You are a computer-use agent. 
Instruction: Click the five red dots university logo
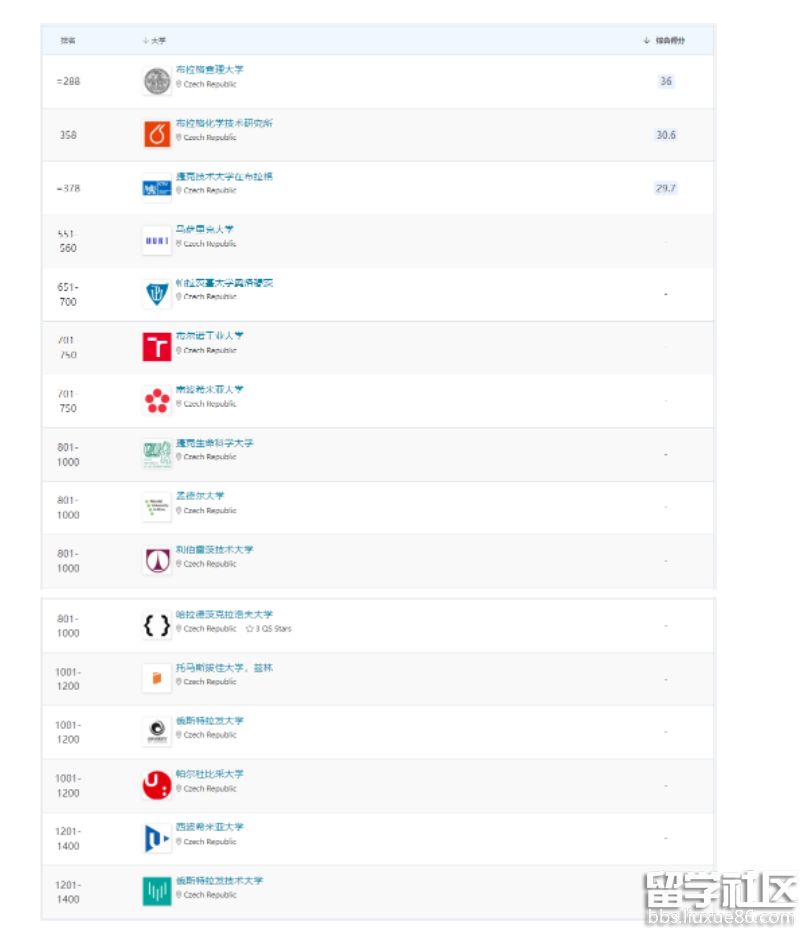pos(157,401)
